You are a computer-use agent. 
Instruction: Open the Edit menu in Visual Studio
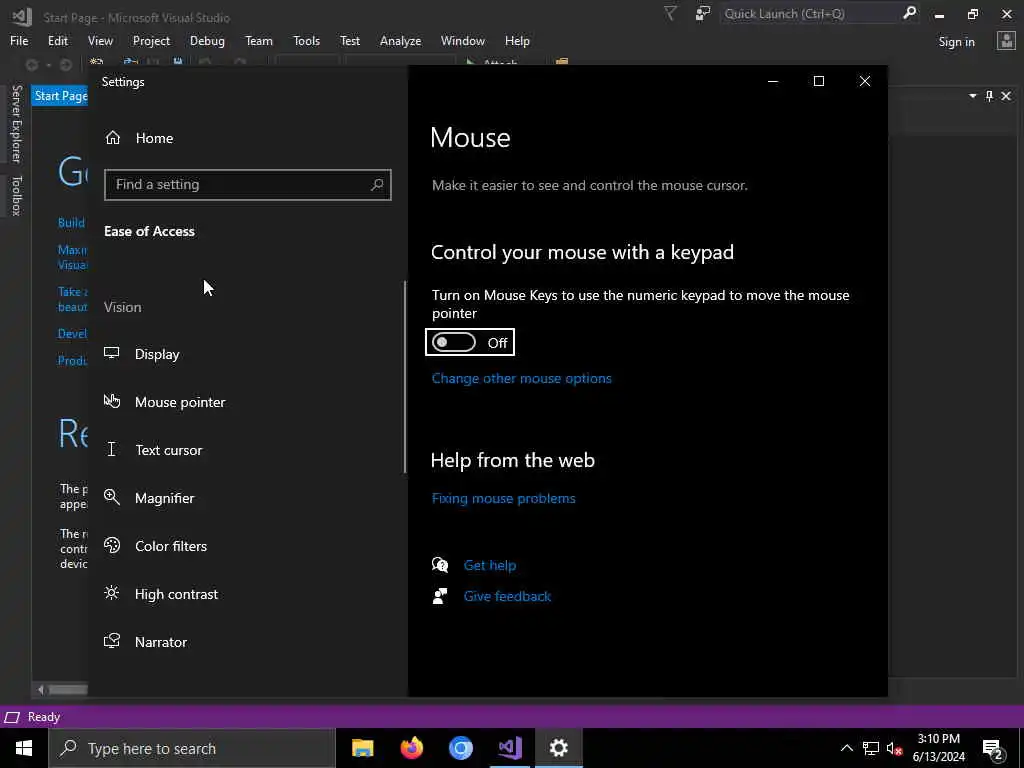coord(57,40)
